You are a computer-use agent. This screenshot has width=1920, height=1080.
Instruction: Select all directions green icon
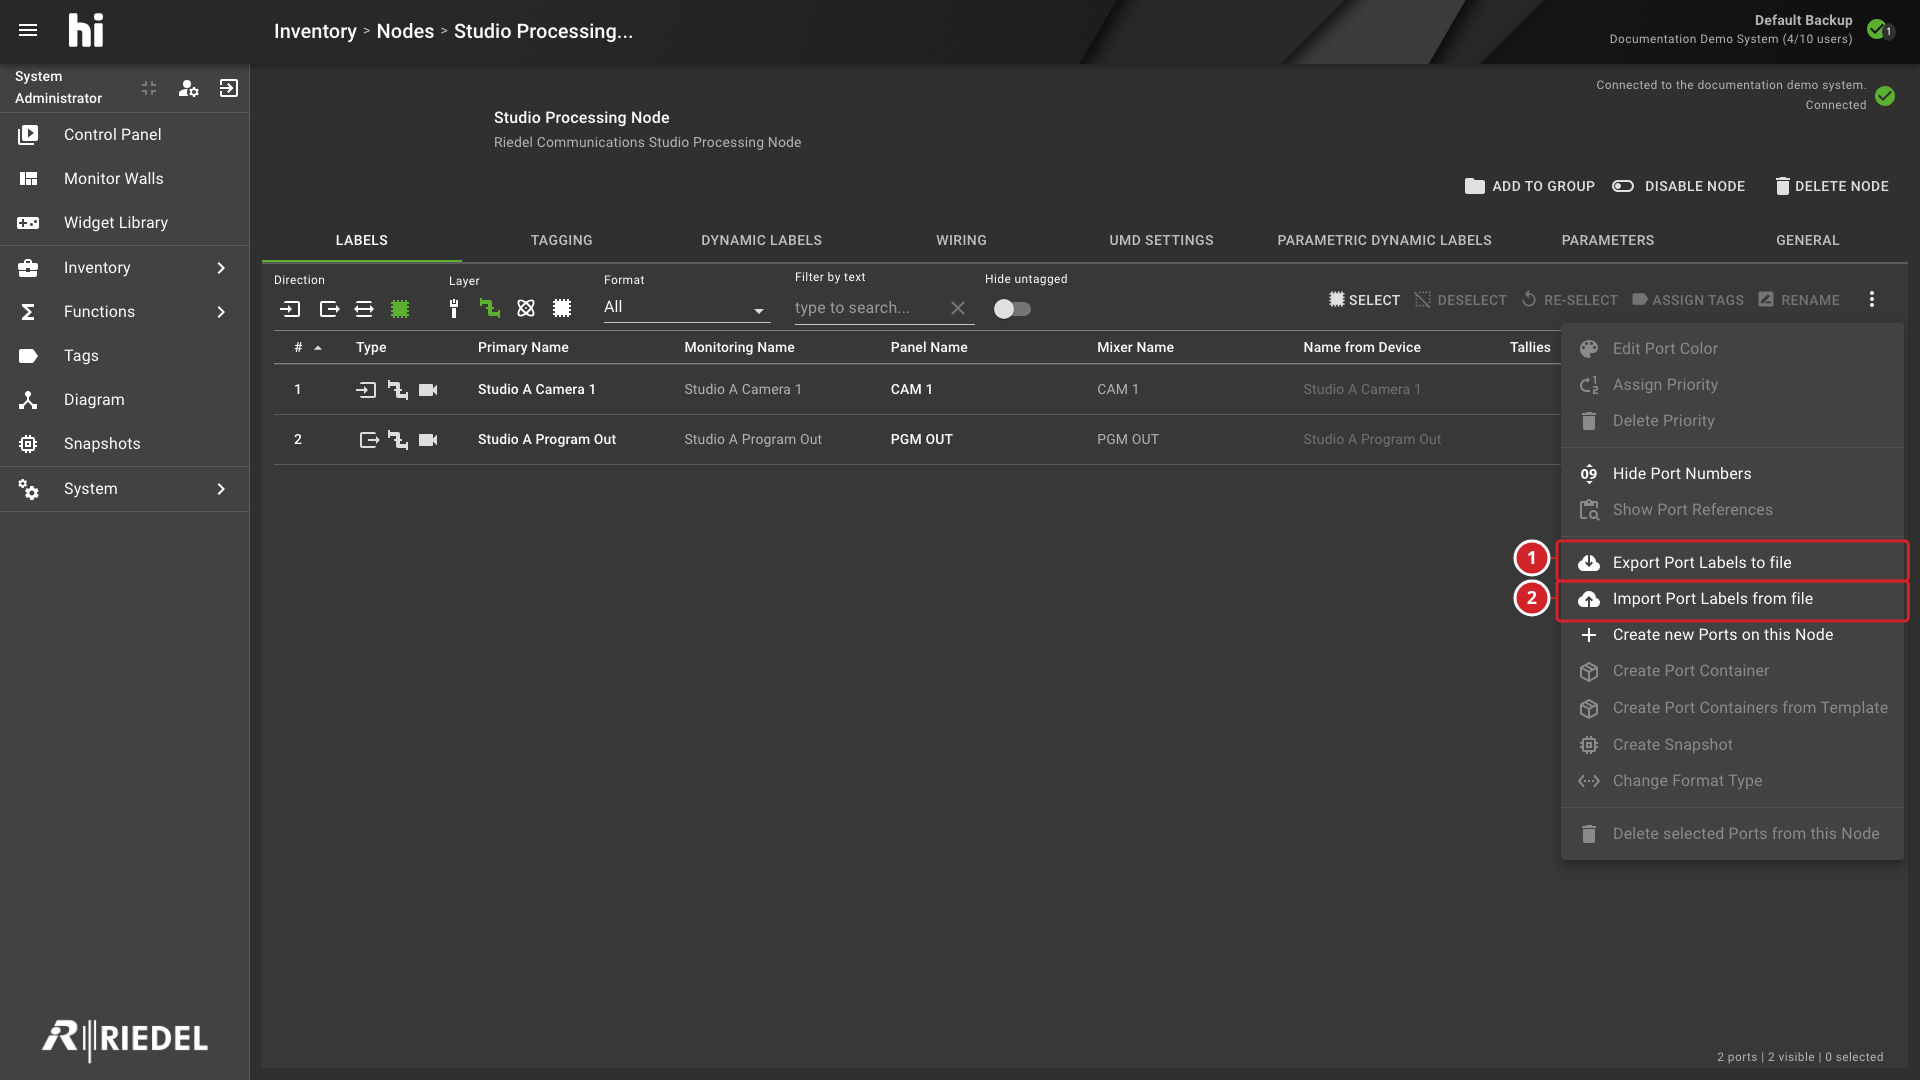[x=400, y=309]
